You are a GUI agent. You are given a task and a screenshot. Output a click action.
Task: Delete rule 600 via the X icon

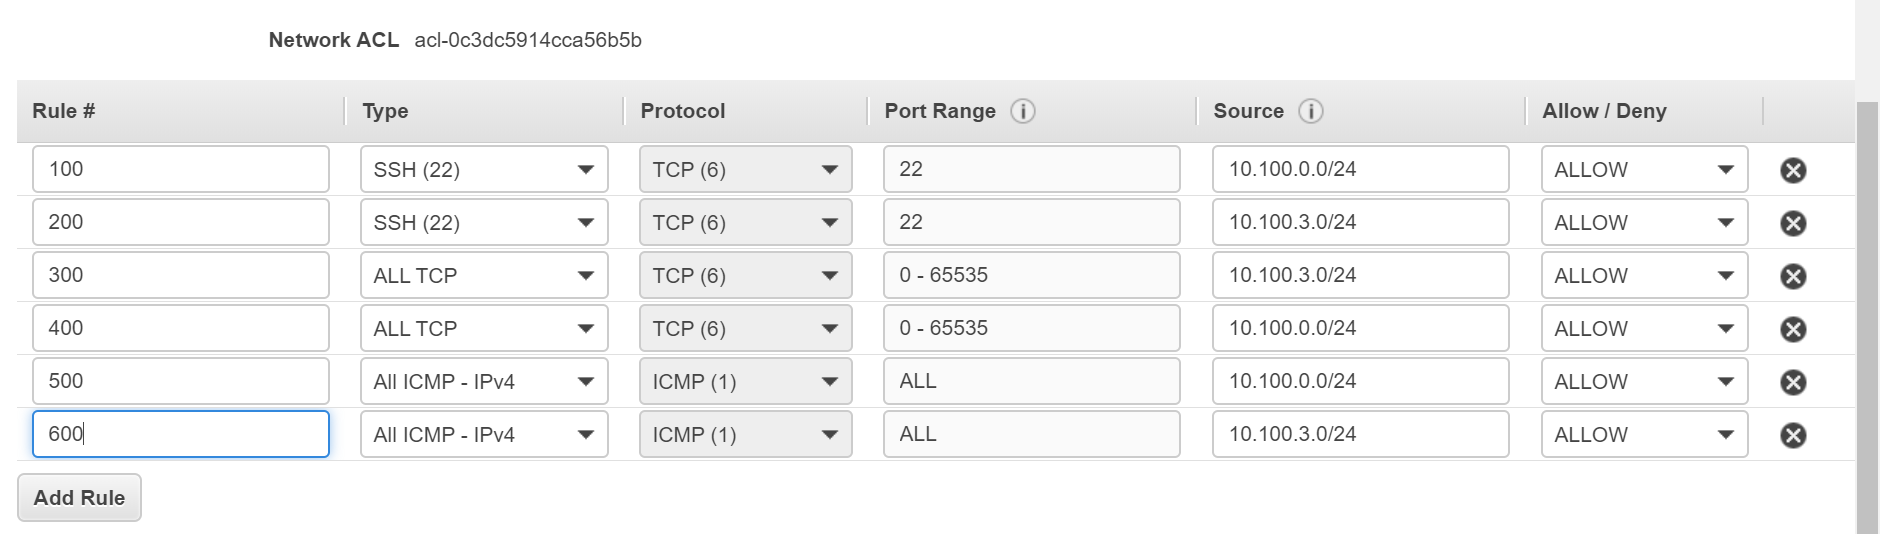1793,435
